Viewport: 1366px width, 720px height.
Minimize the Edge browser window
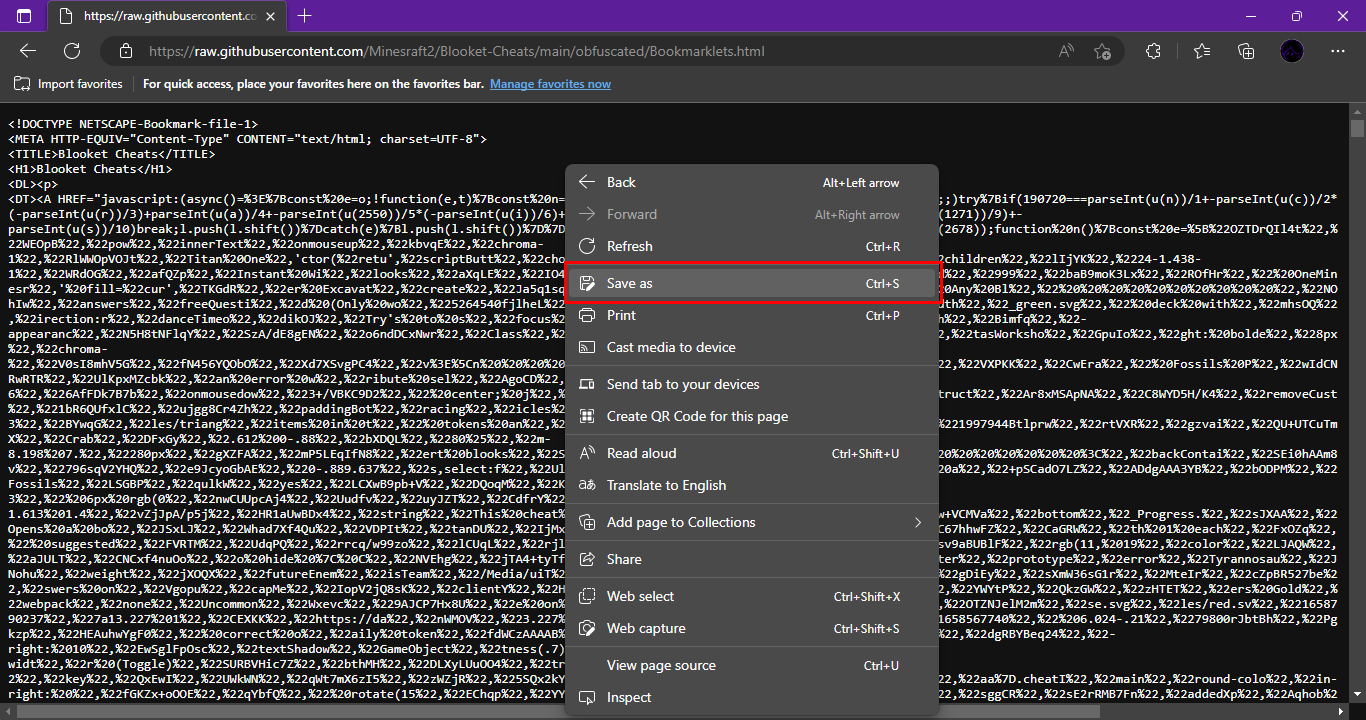pyautogui.click(x=1251, y=16)
